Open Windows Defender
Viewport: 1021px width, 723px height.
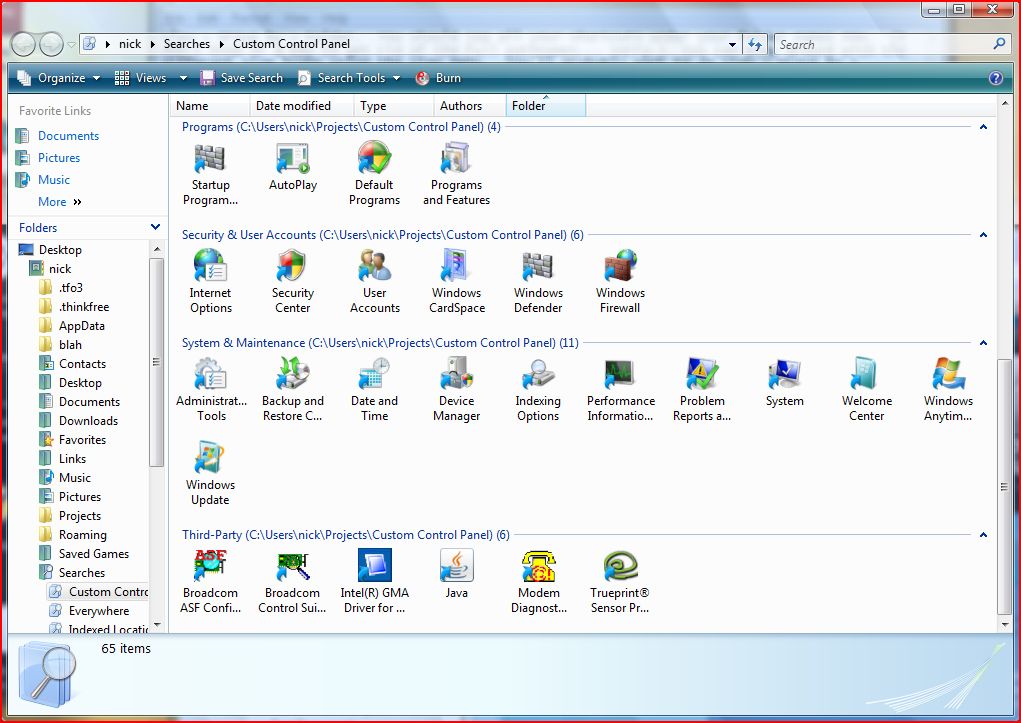click(538, 282)
